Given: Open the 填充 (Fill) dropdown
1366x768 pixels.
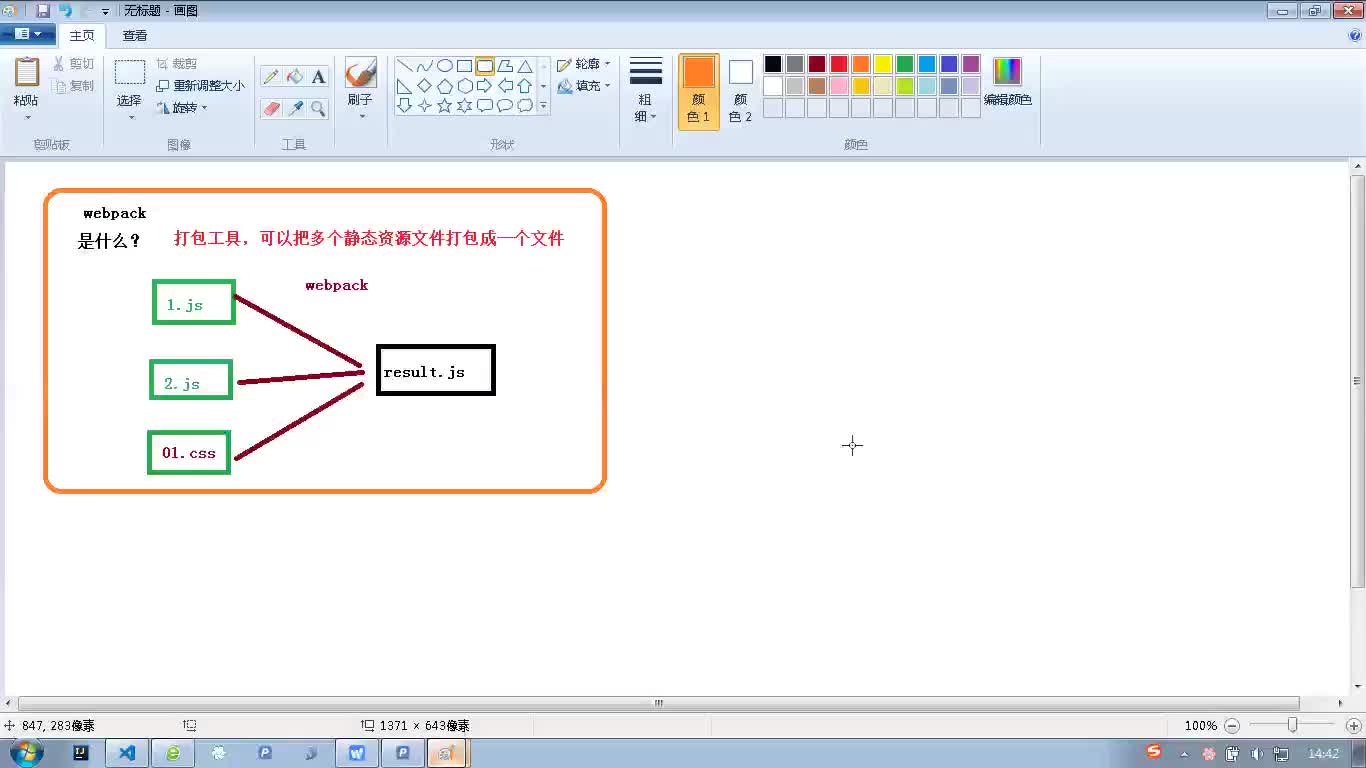Looking at the screenshot, I should click(x=584, y=86).
